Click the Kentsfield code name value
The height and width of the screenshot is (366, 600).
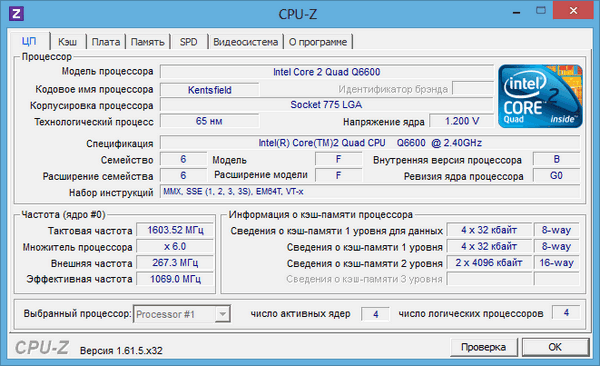tap(210, 90)
